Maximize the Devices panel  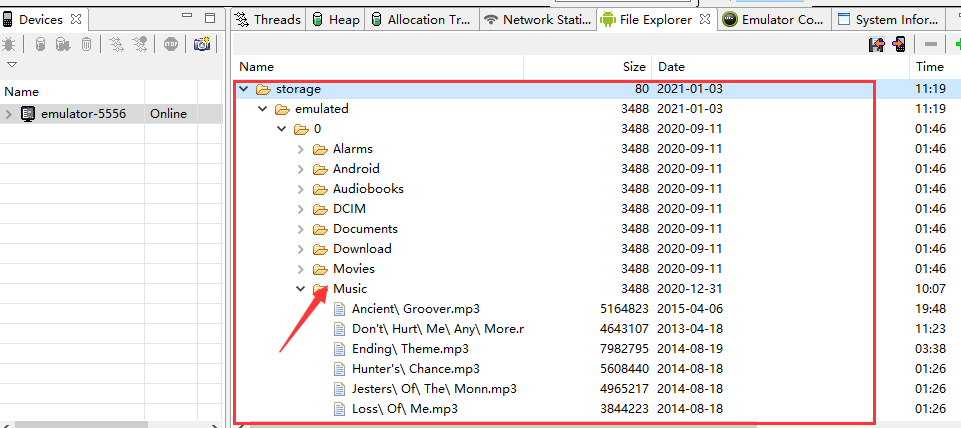[x=210, y=18]
